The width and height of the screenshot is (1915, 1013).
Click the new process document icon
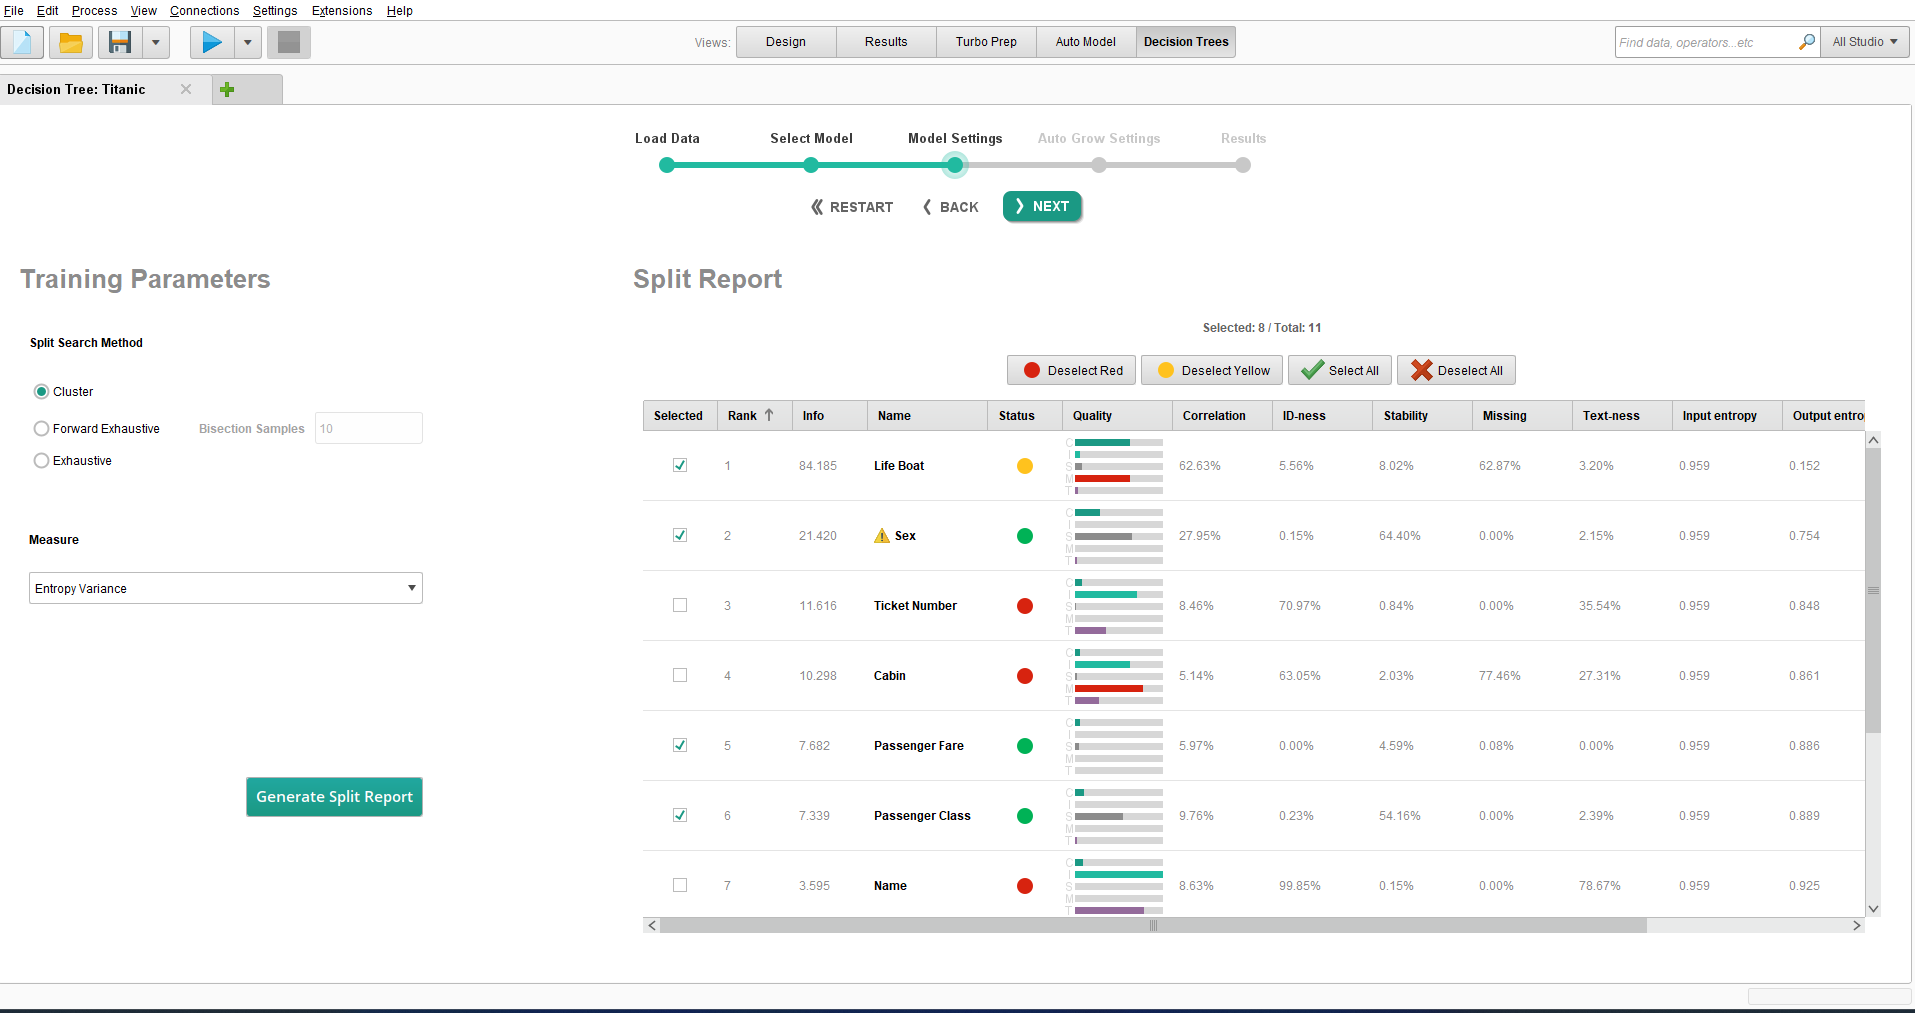coord(22,42)
